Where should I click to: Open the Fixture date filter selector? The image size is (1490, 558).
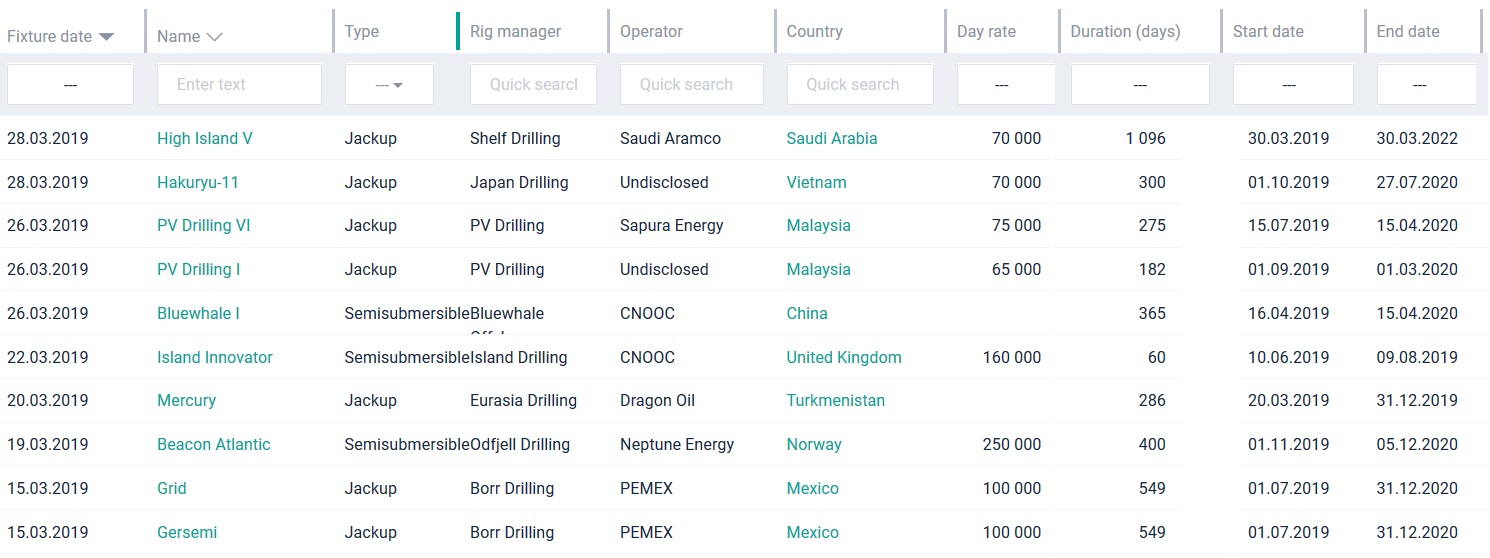coord(70,85)
